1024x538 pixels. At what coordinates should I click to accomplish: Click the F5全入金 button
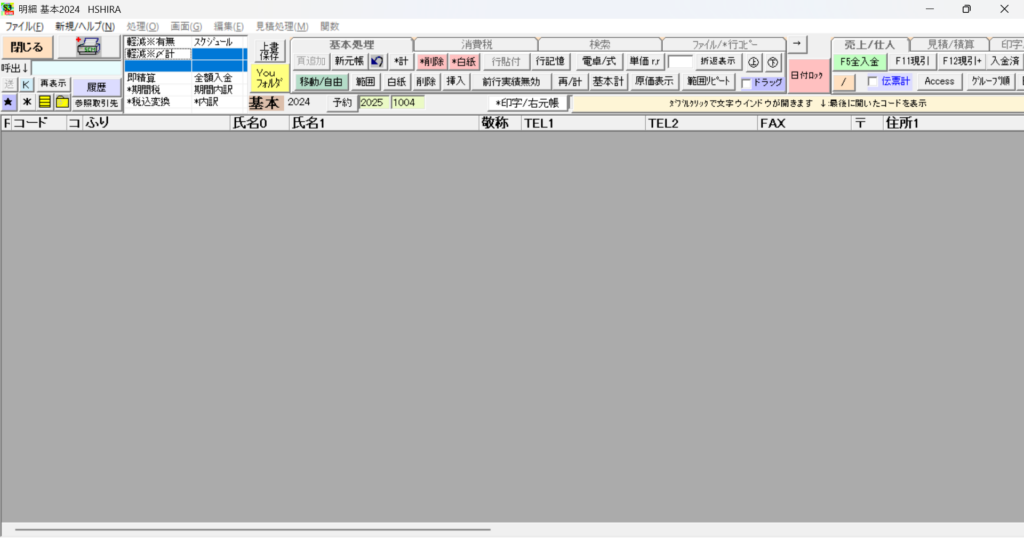click(x=859, y=62)
